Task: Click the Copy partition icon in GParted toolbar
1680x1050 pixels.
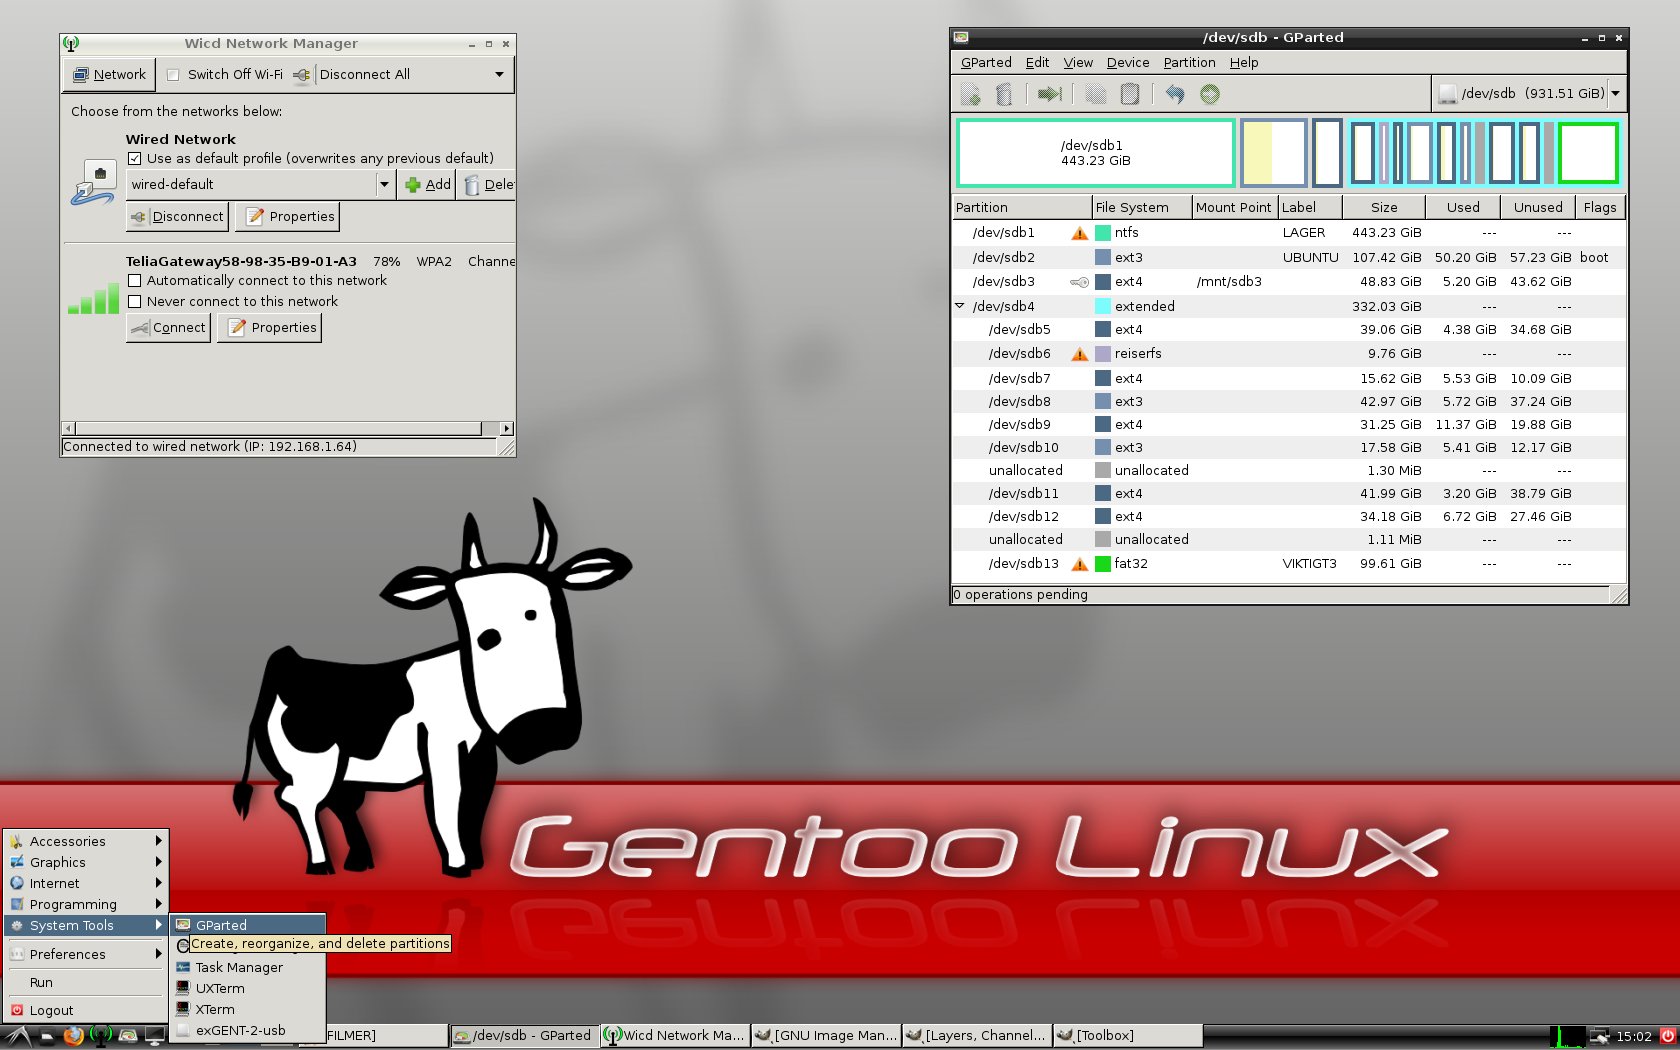Action: coord(1096,94)
